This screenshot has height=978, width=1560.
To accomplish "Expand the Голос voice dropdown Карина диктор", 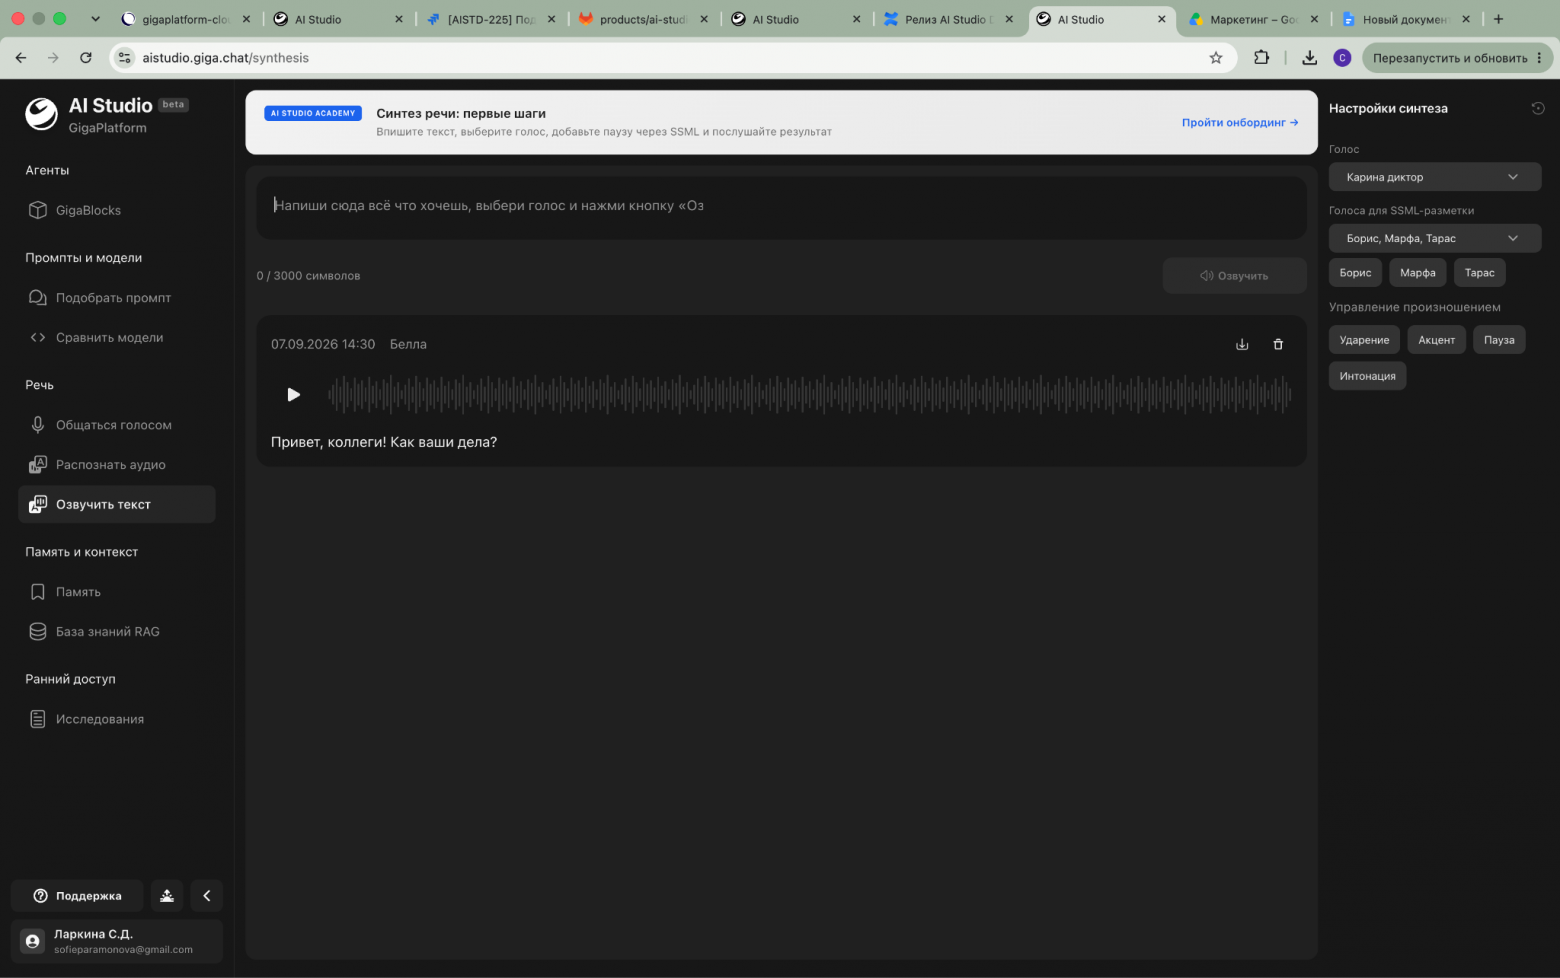I will [1435, 177].
